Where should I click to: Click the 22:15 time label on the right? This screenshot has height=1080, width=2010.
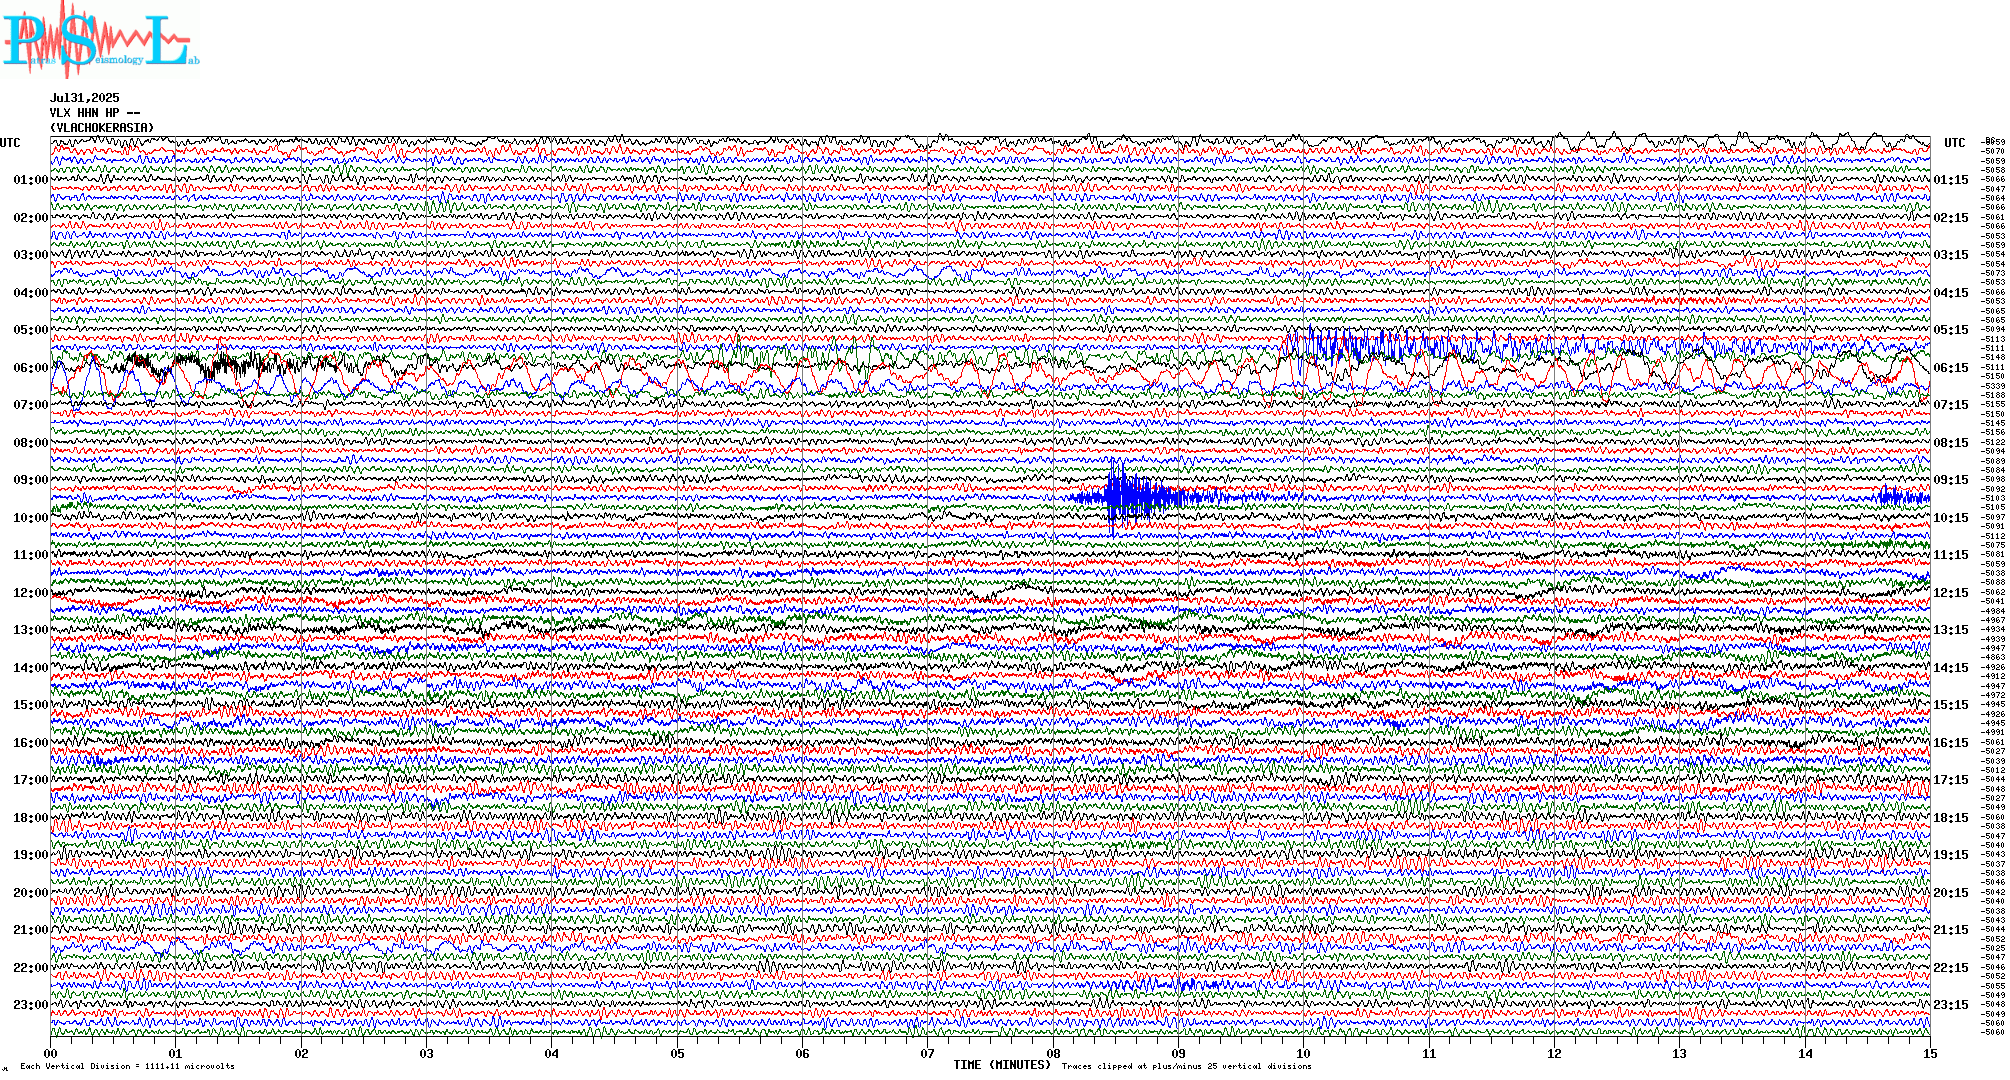coord(1951,968)
